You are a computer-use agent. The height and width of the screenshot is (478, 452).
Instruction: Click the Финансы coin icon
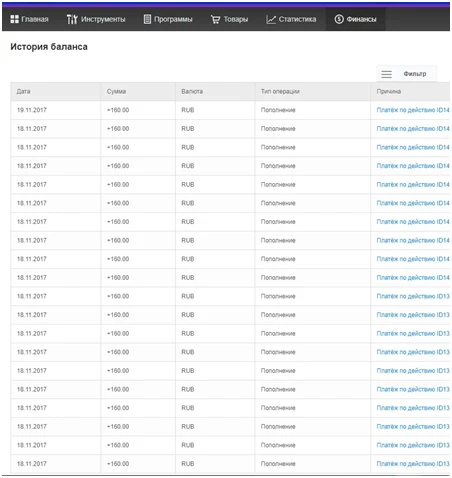(x=339, y=19)
